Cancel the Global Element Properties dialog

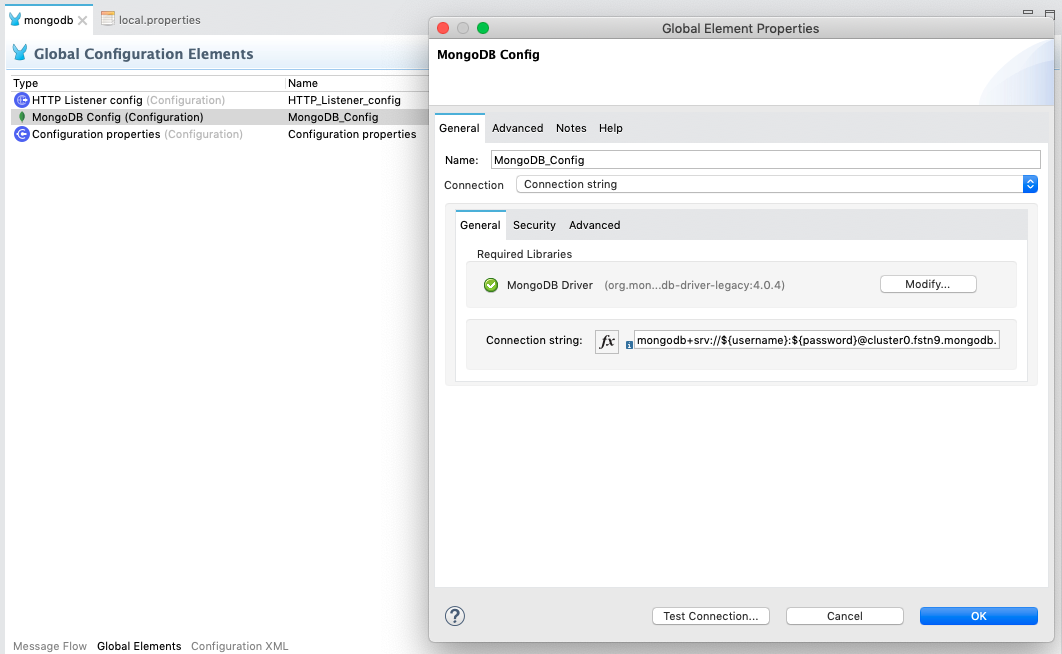[x=845, y=616]
